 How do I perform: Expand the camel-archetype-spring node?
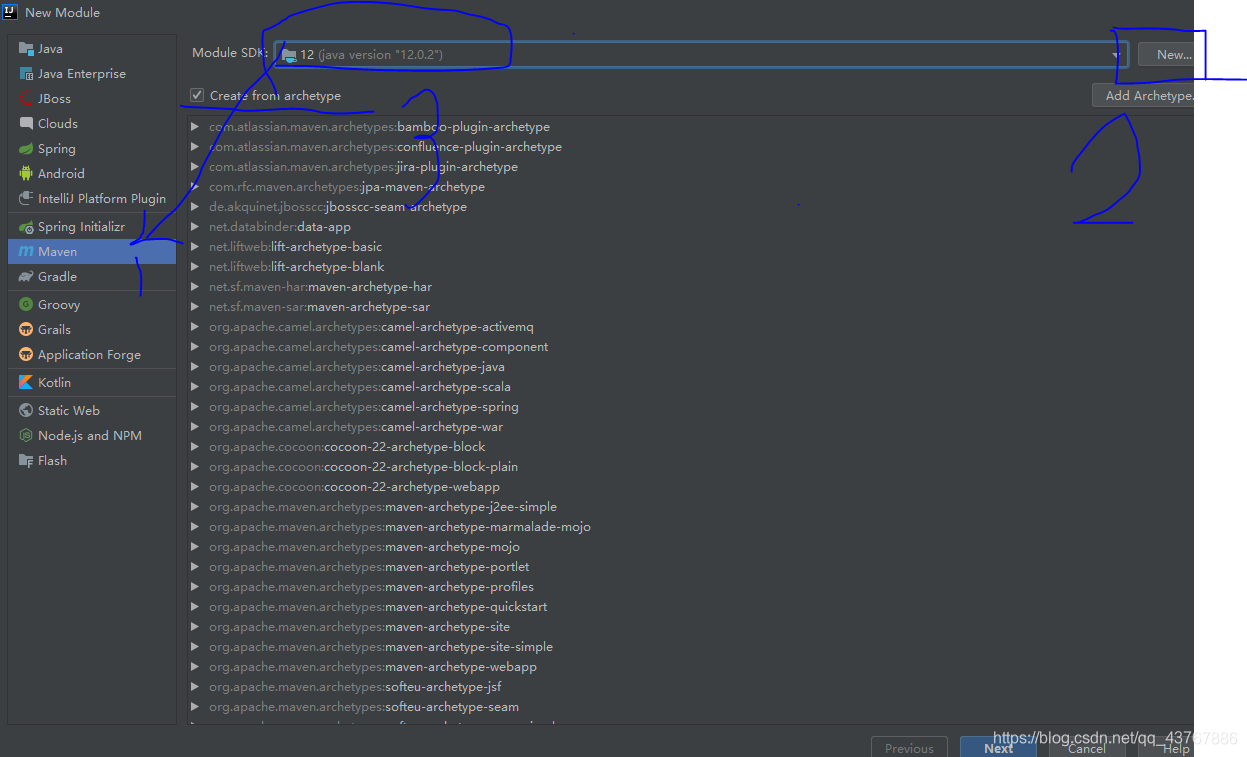195,407
